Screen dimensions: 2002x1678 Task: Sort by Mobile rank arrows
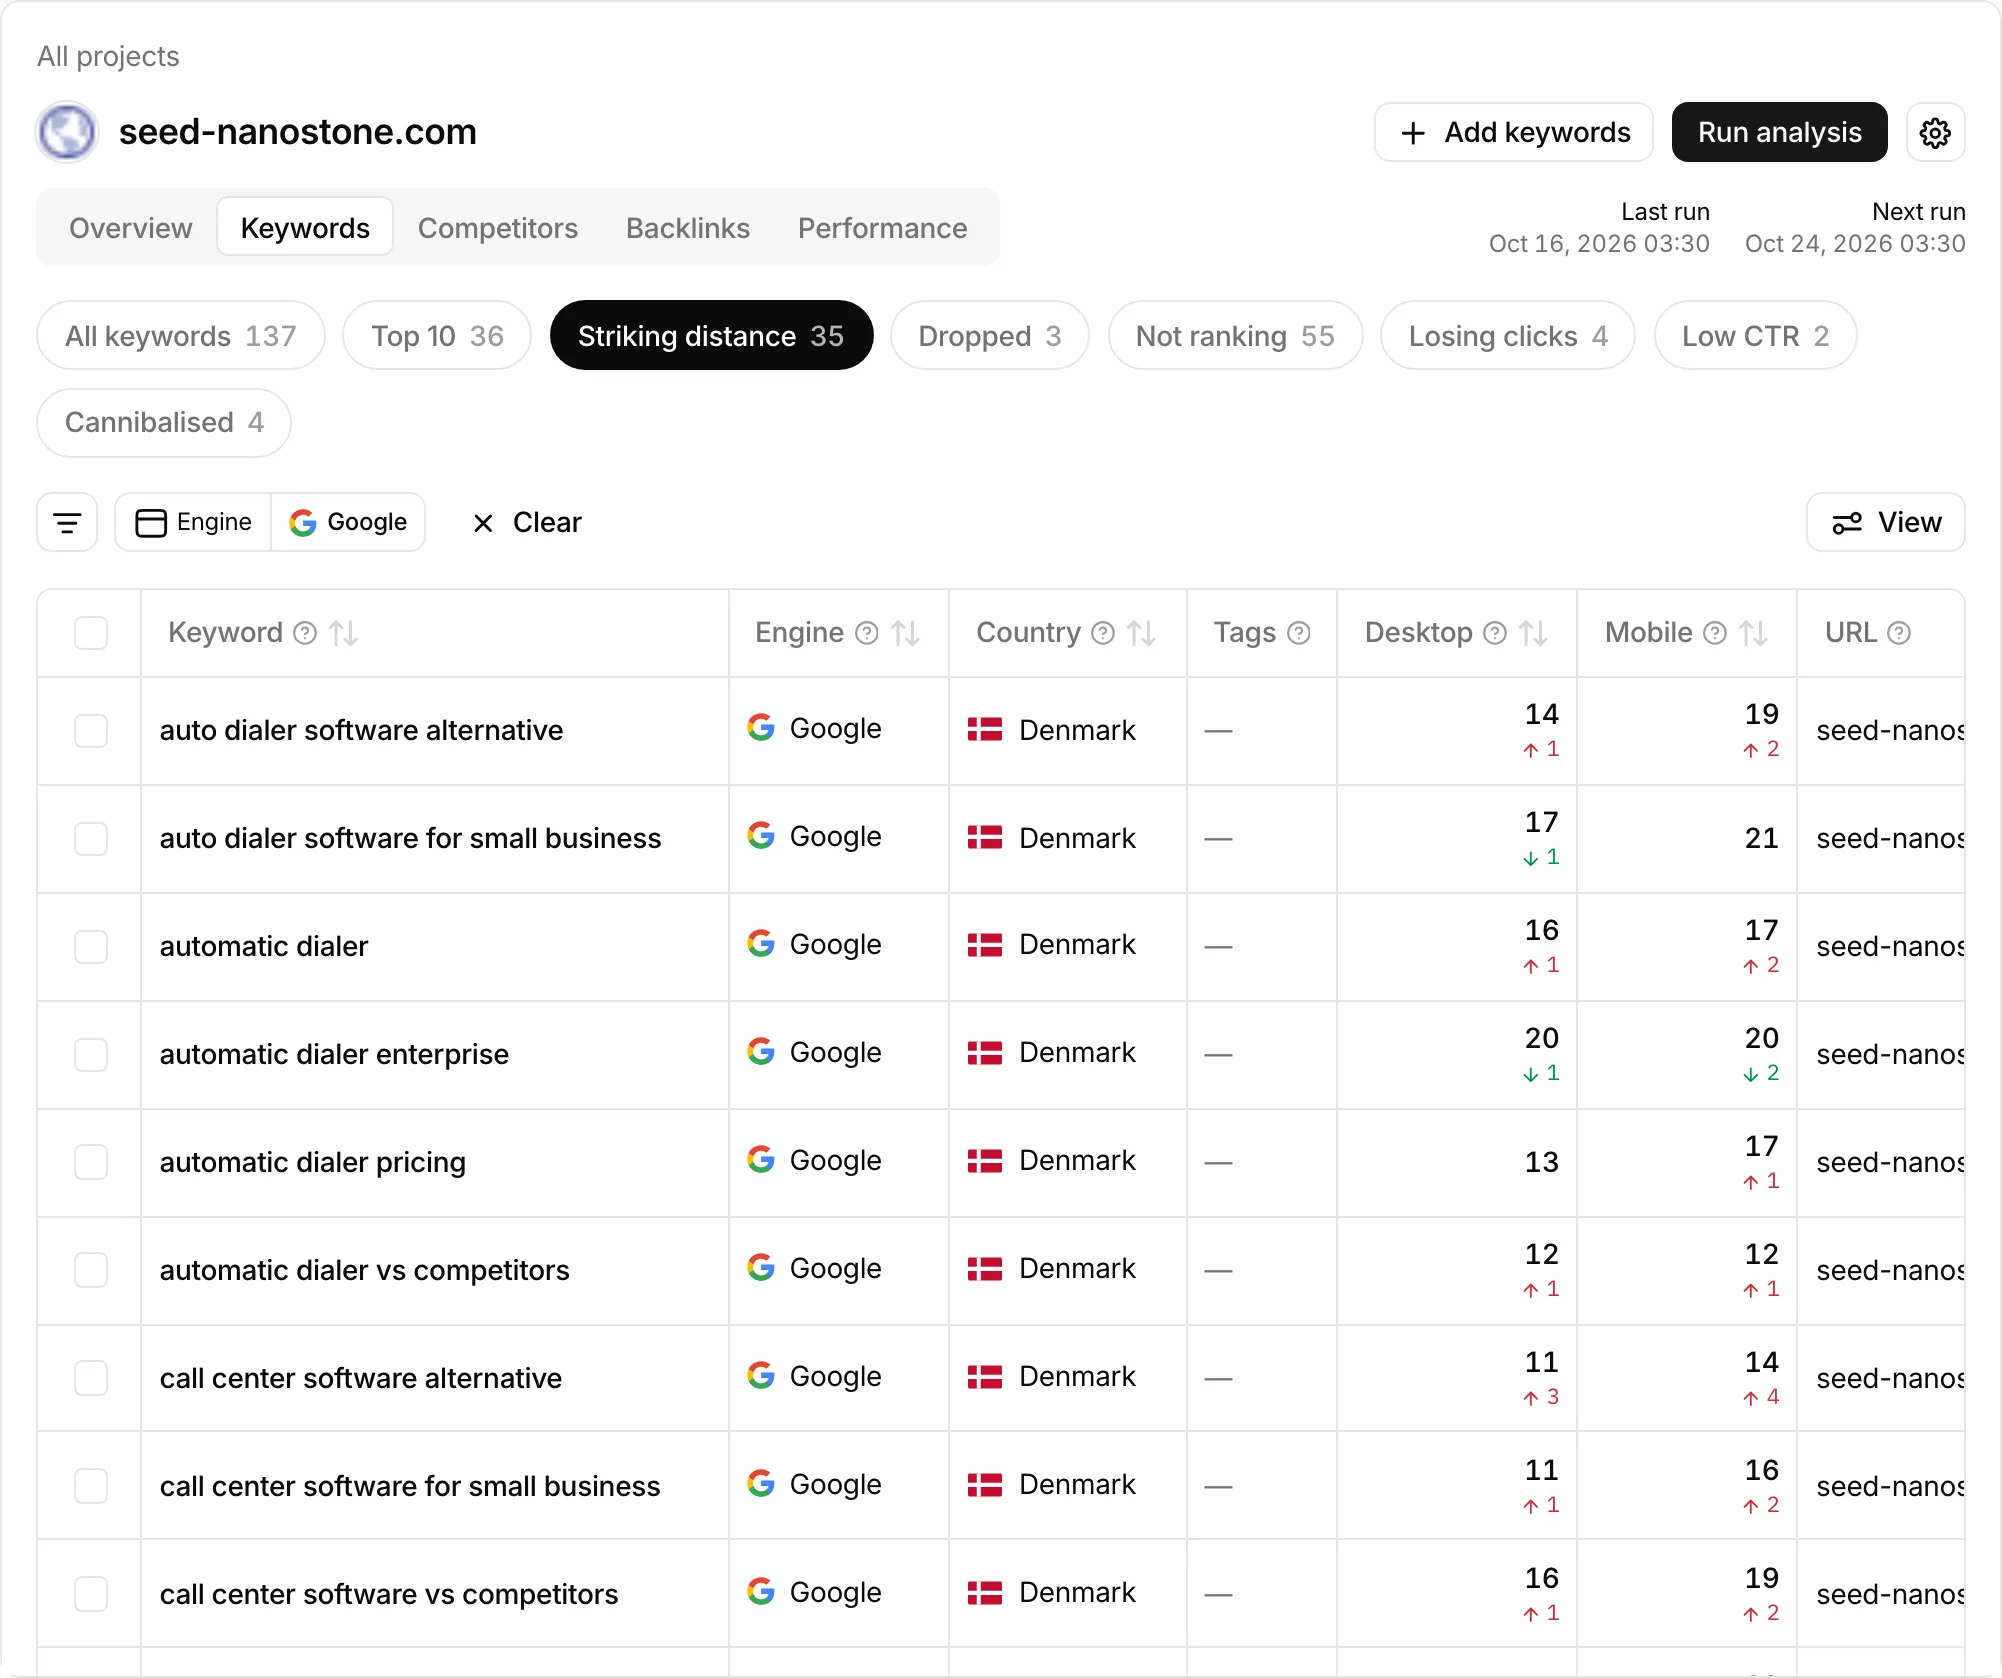pos(1754,633)
